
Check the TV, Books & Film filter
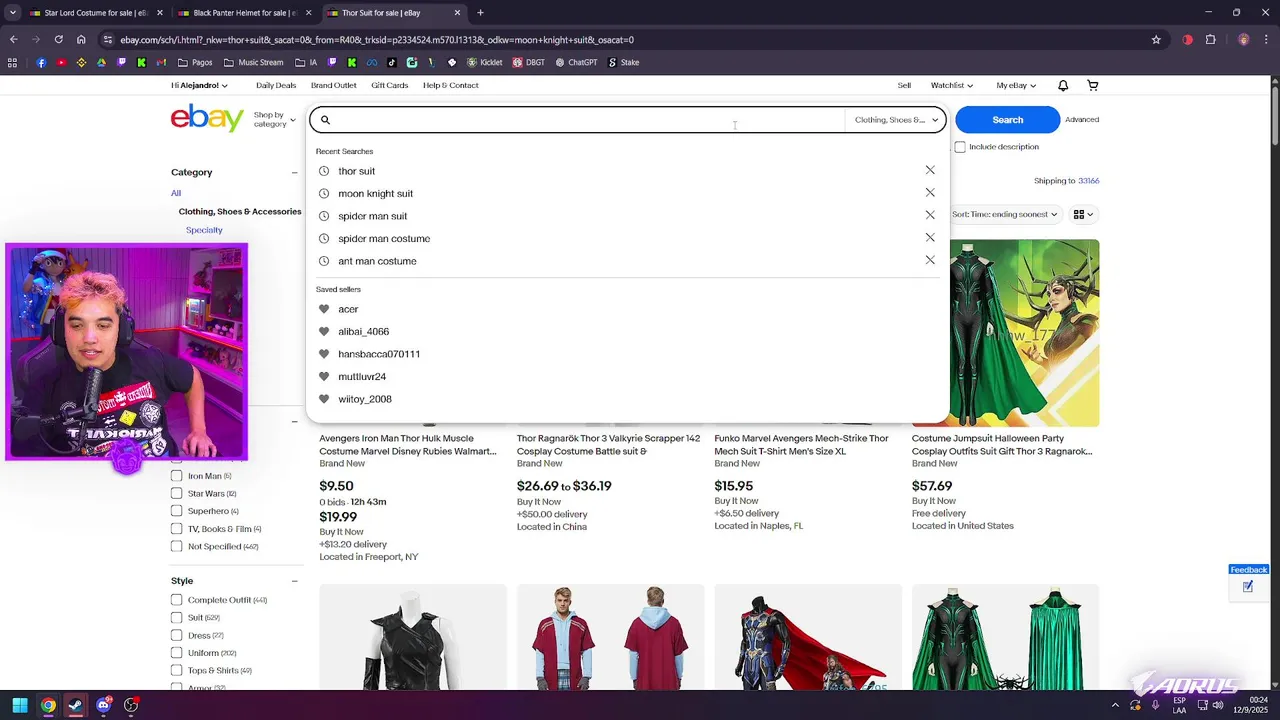coord(177,529)
